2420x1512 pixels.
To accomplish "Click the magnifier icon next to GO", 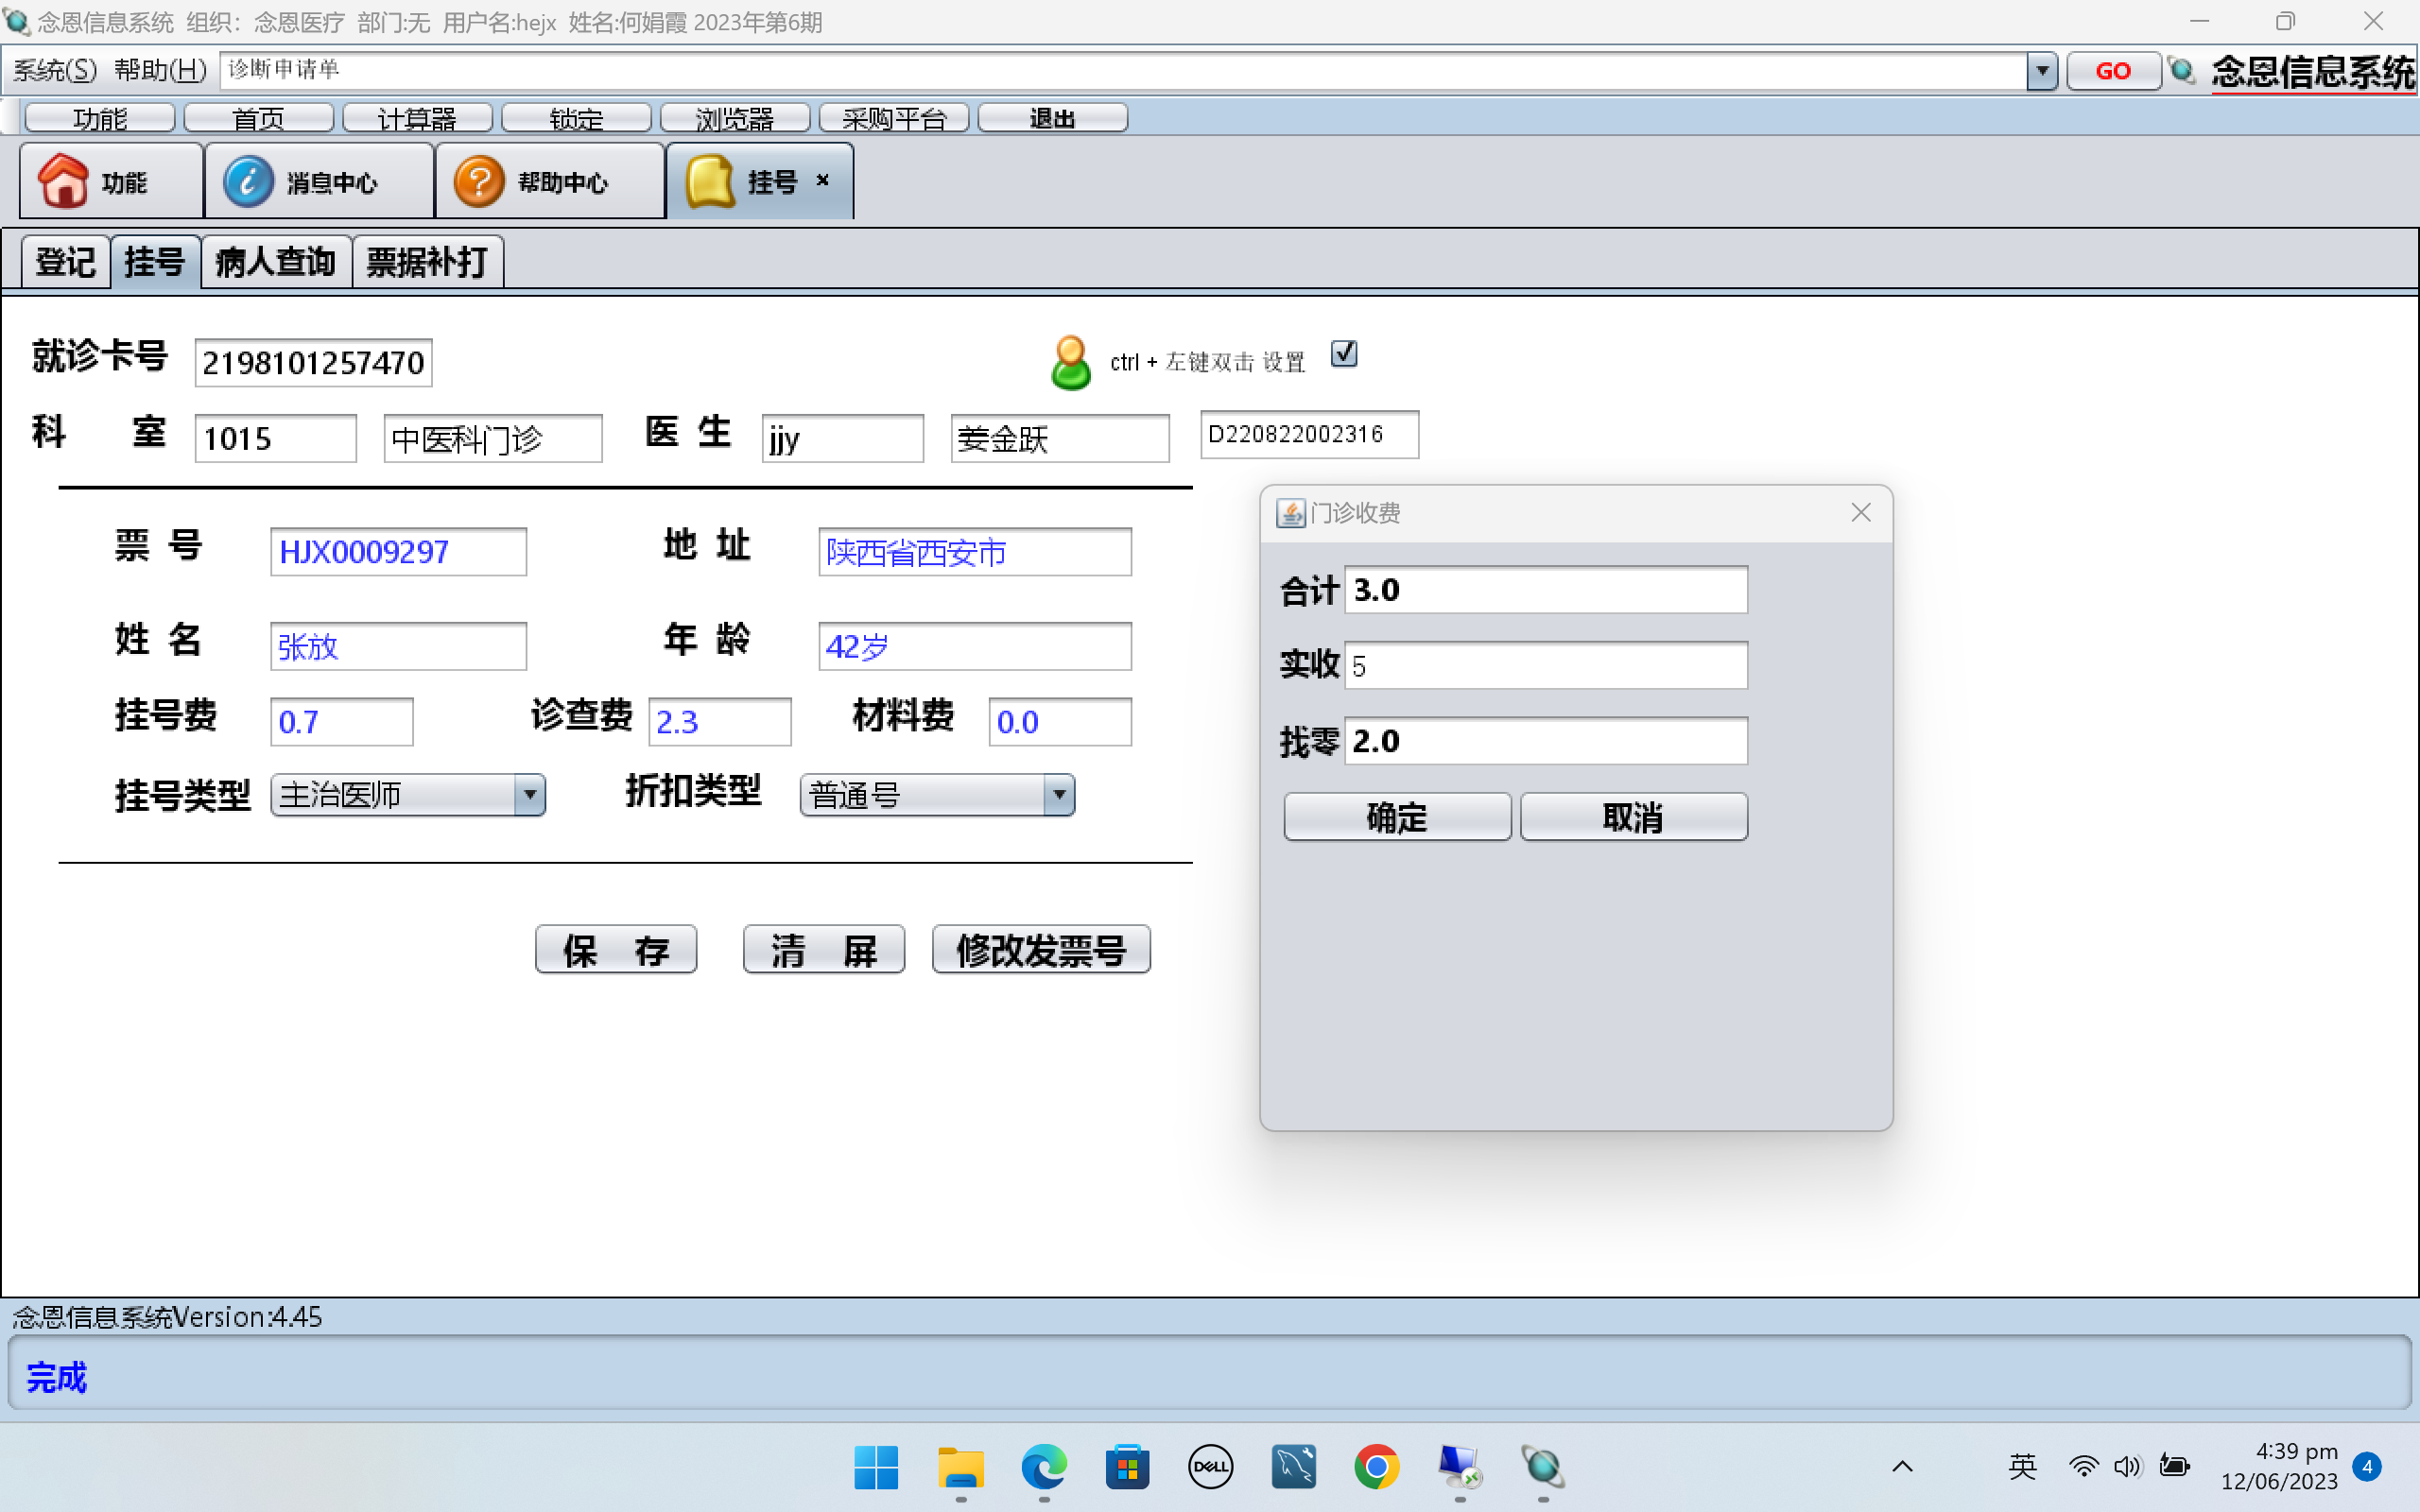I will coord(2182,71).
